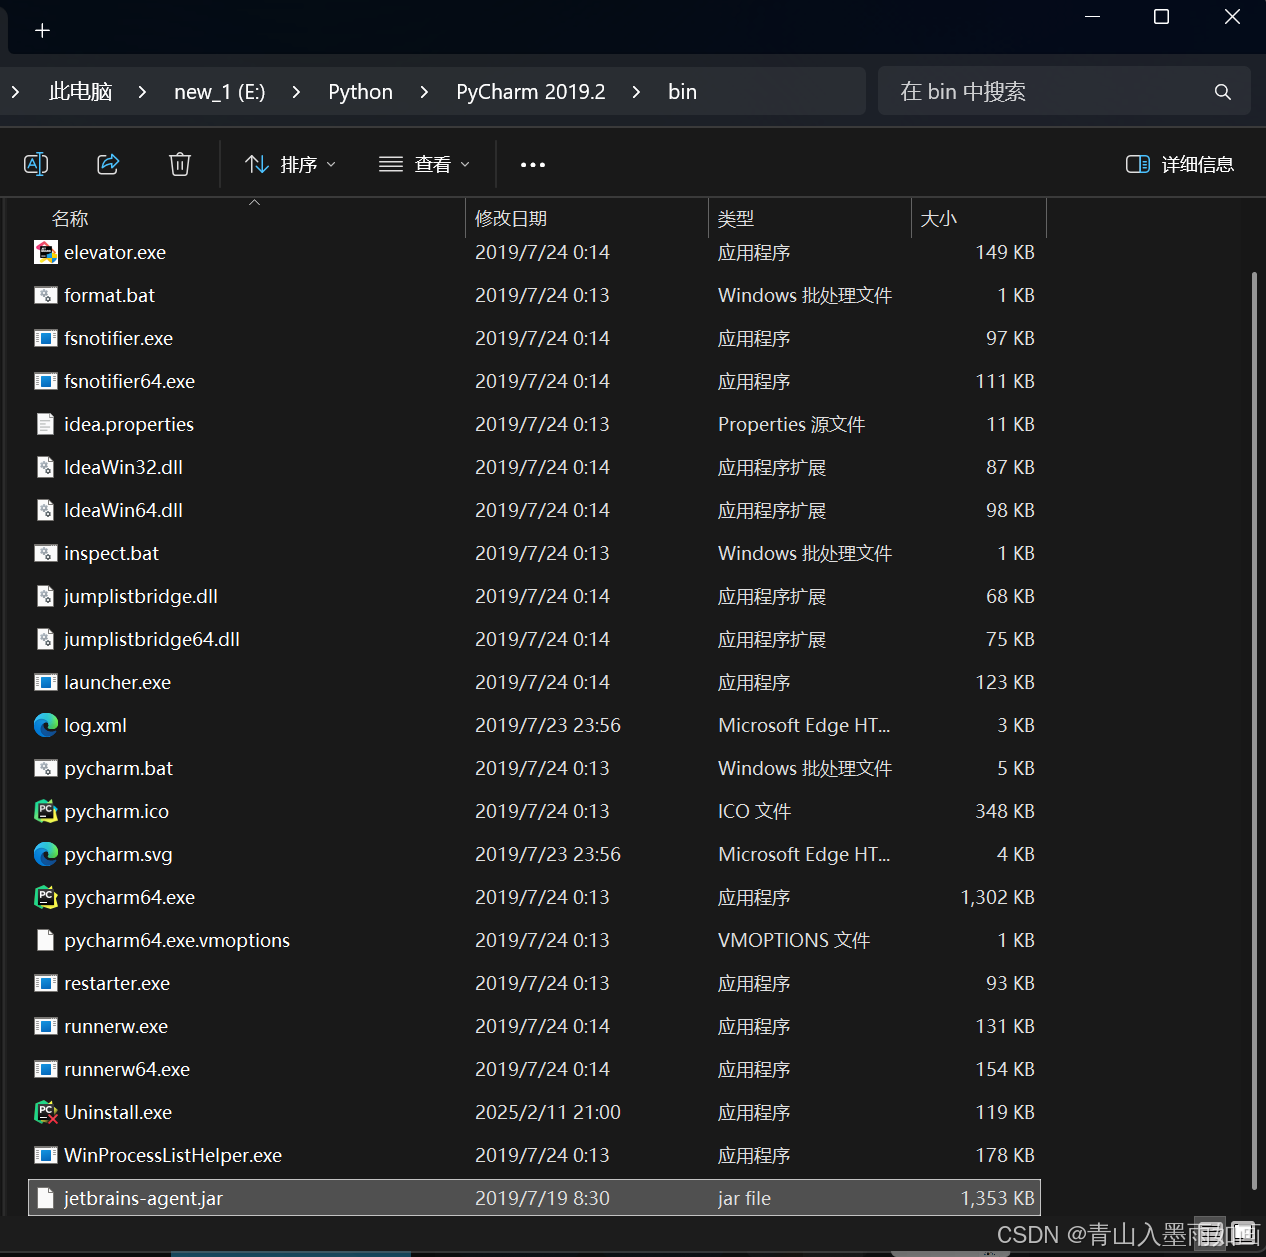Expand chevron after 此电脑 in address bar
The width and height of the screenshot is (1266, 1257).
142,92
